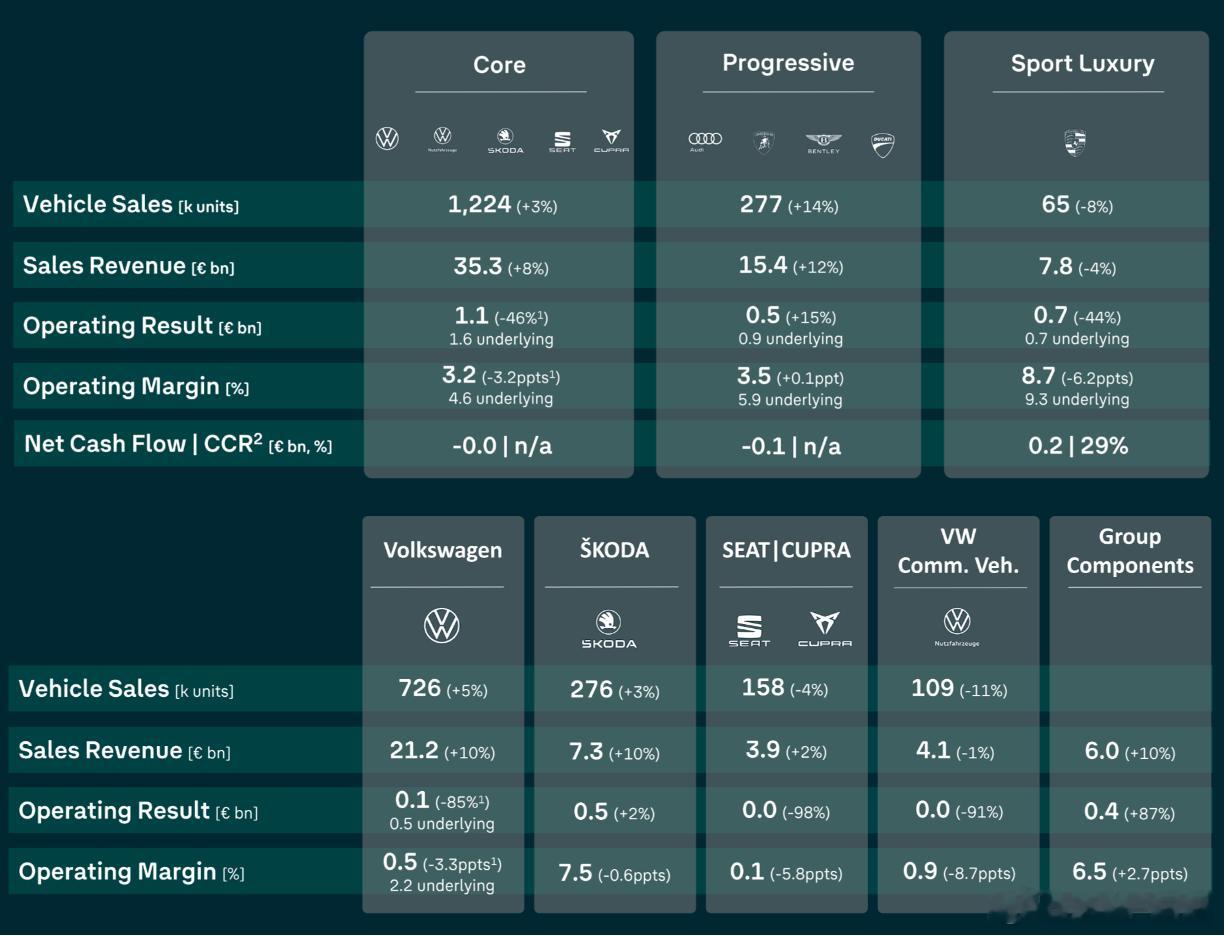The height and width of the screenshot is (936, 1224).
Task: Select Core net cash flow -0.0 | n/a
Action: 501,446
